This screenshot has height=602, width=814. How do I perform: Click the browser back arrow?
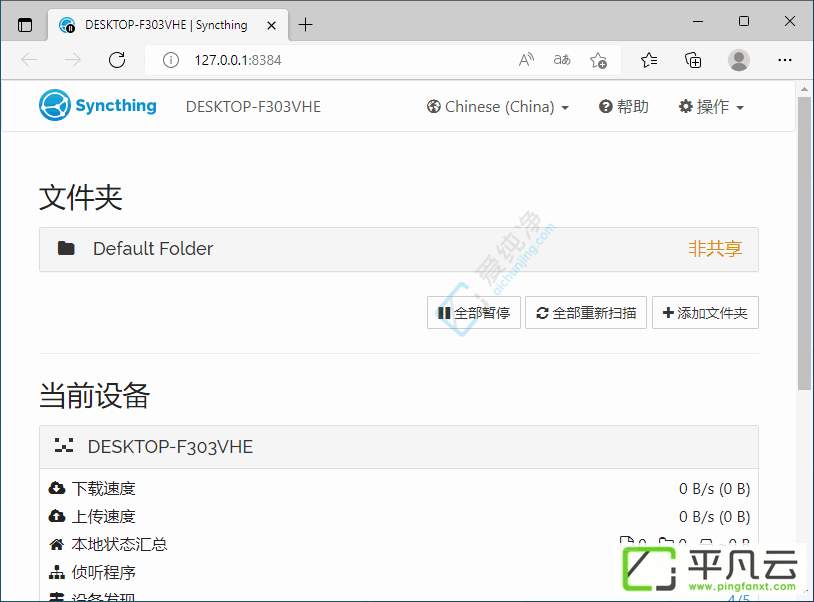[29, 60]
